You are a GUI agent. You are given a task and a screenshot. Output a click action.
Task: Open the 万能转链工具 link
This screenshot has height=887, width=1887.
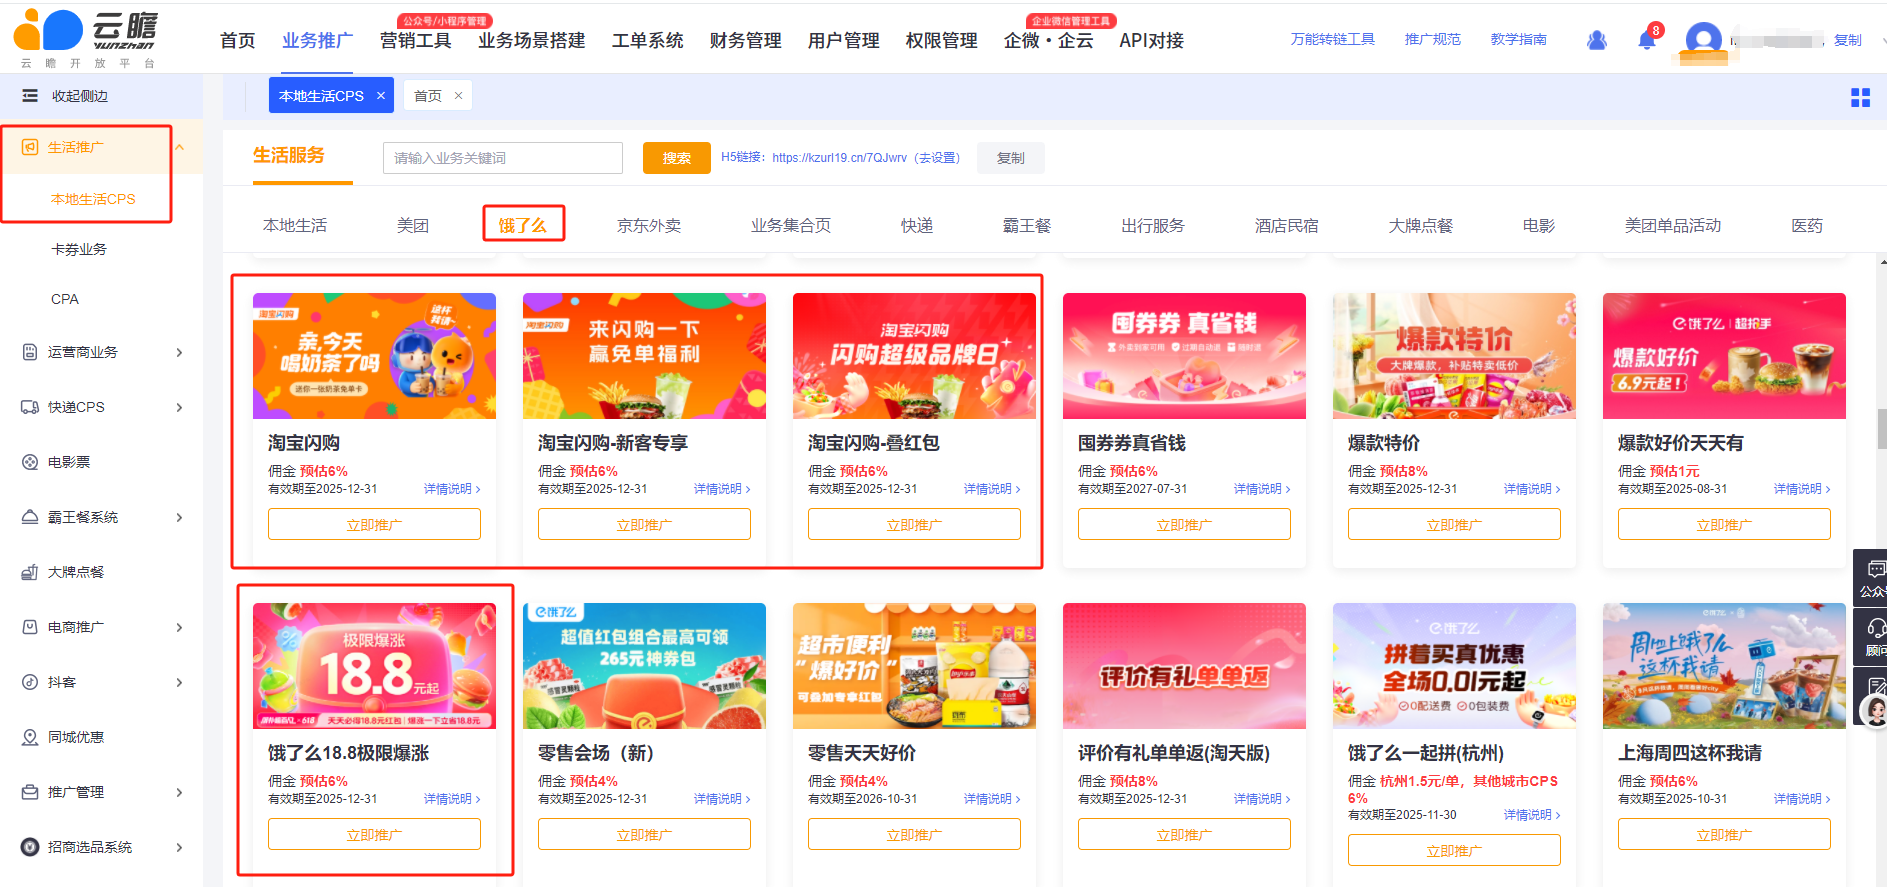(1333, 40)
